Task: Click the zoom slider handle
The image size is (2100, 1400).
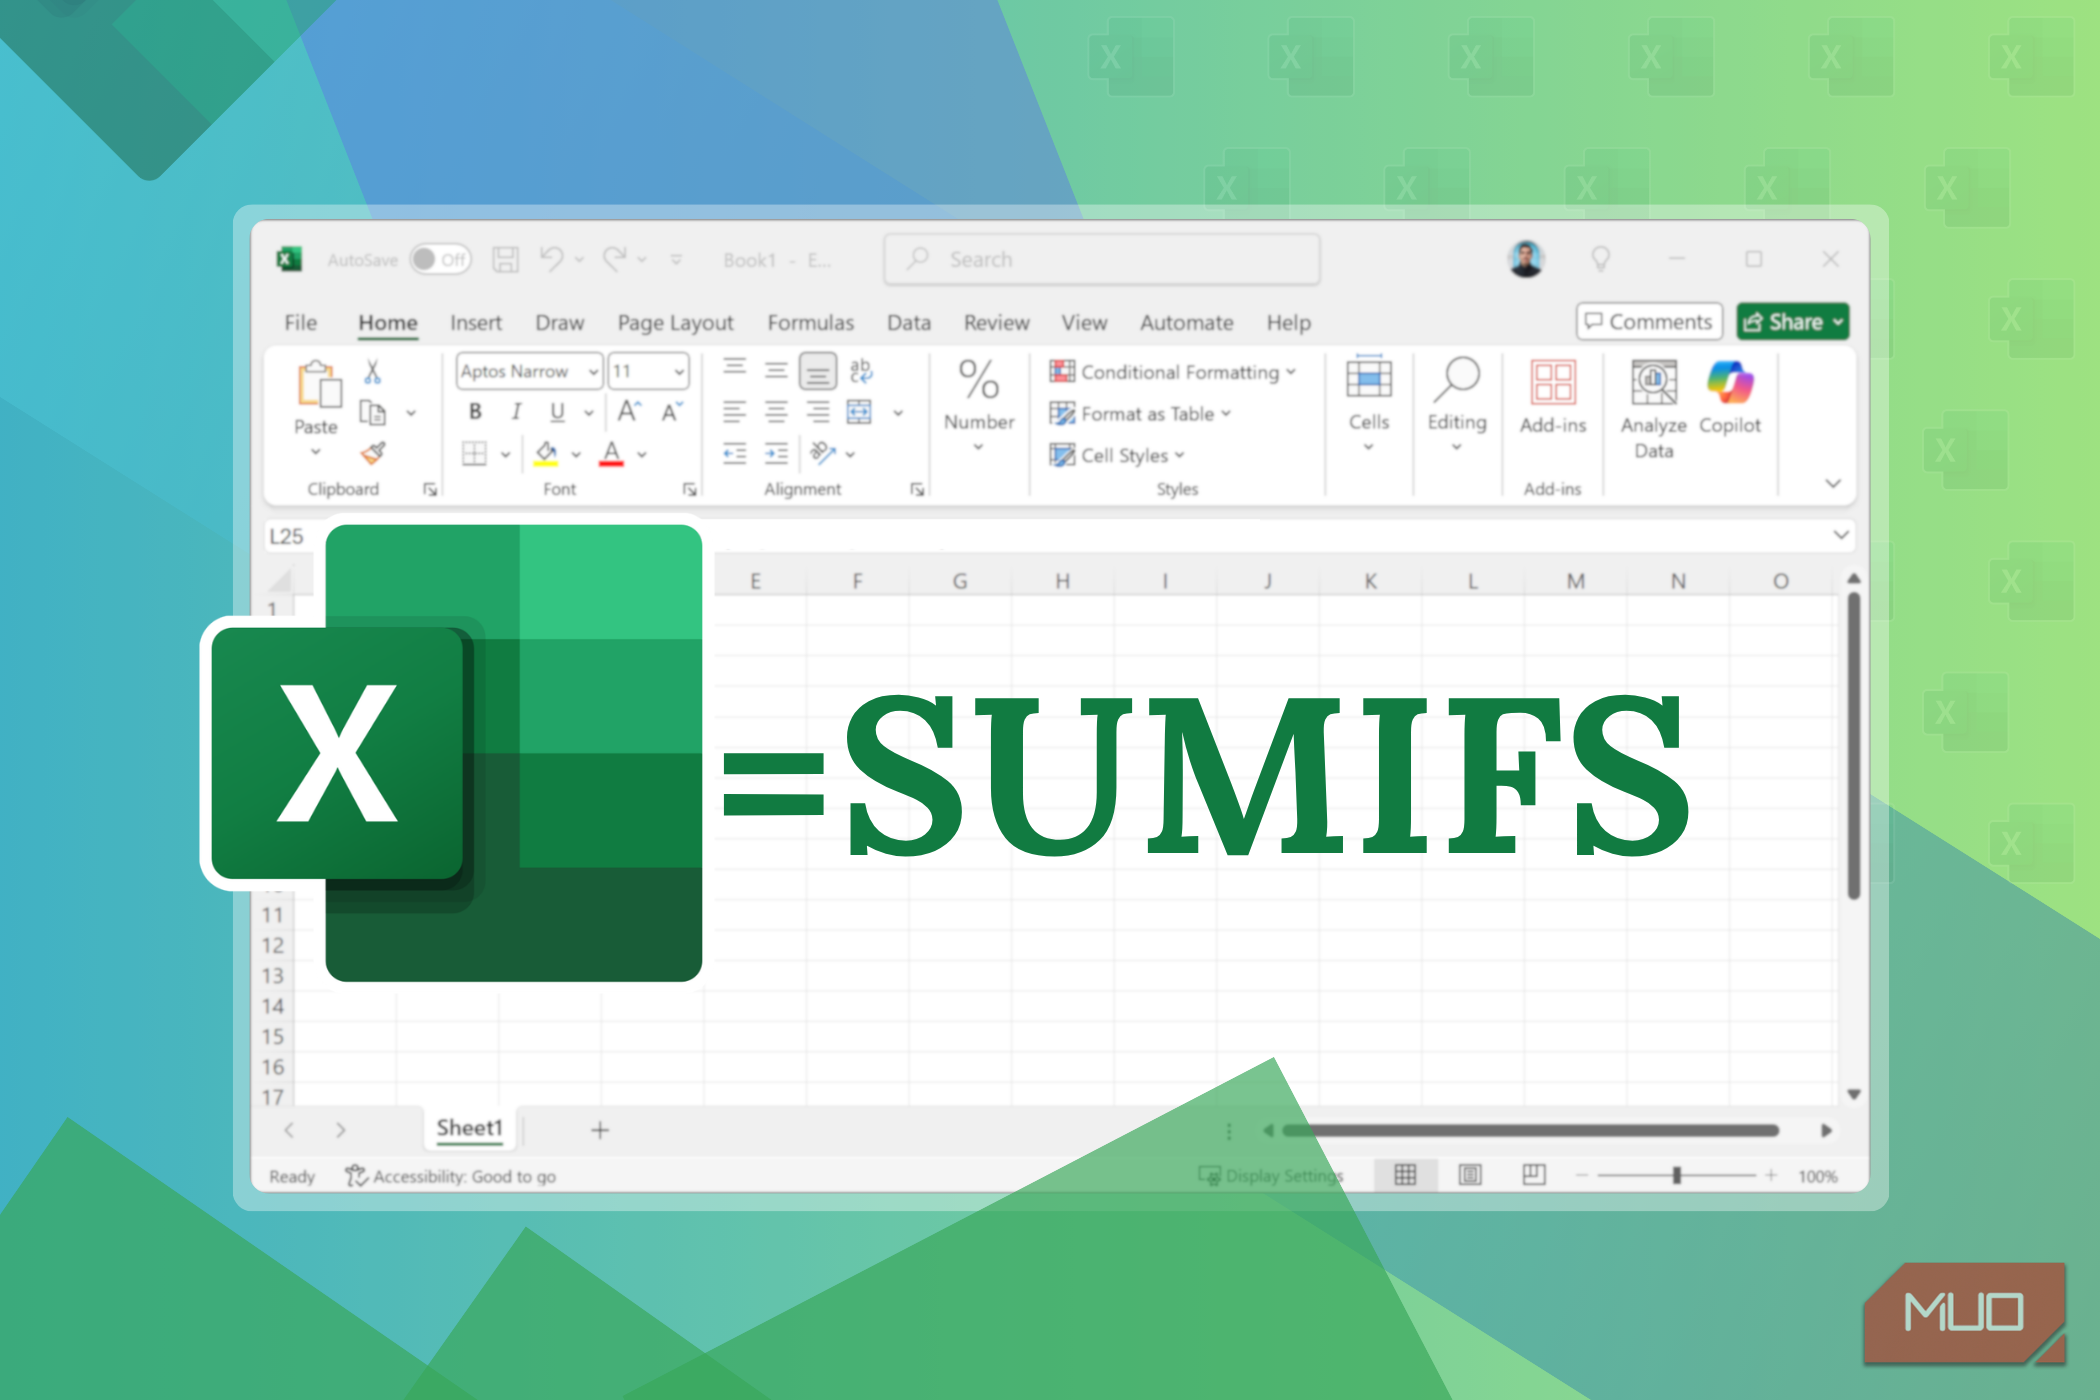Action: 1677,1175
